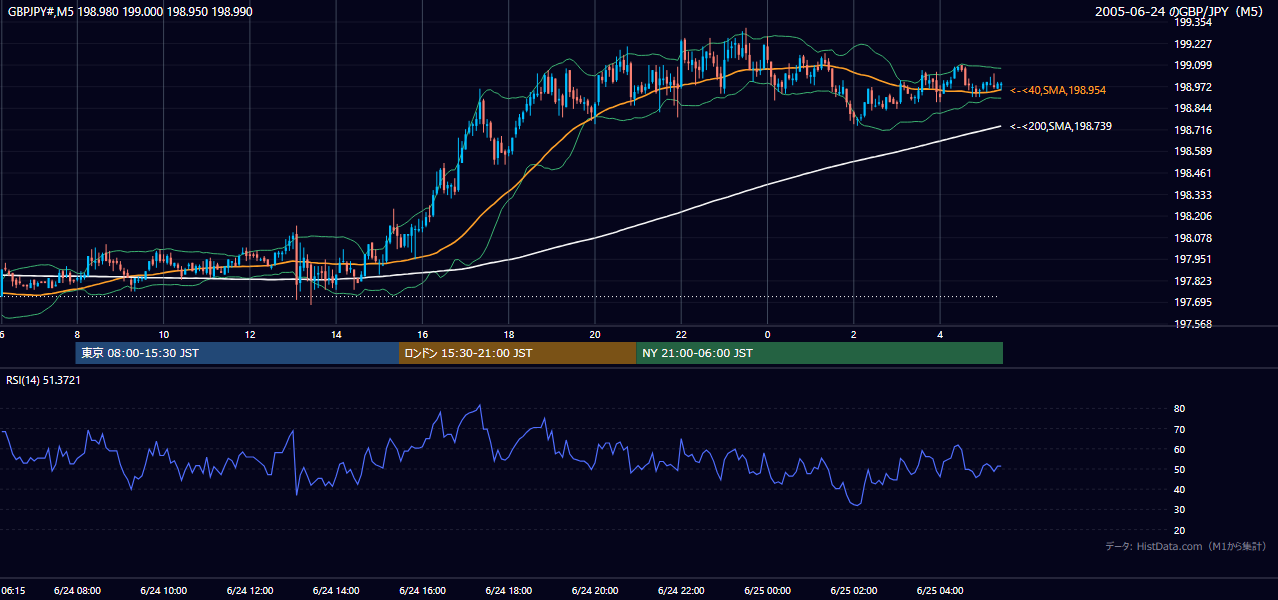Screen dimensions: 1278x600
Task: Click RSI scale level 50
Action: (x=1179, y=469)
